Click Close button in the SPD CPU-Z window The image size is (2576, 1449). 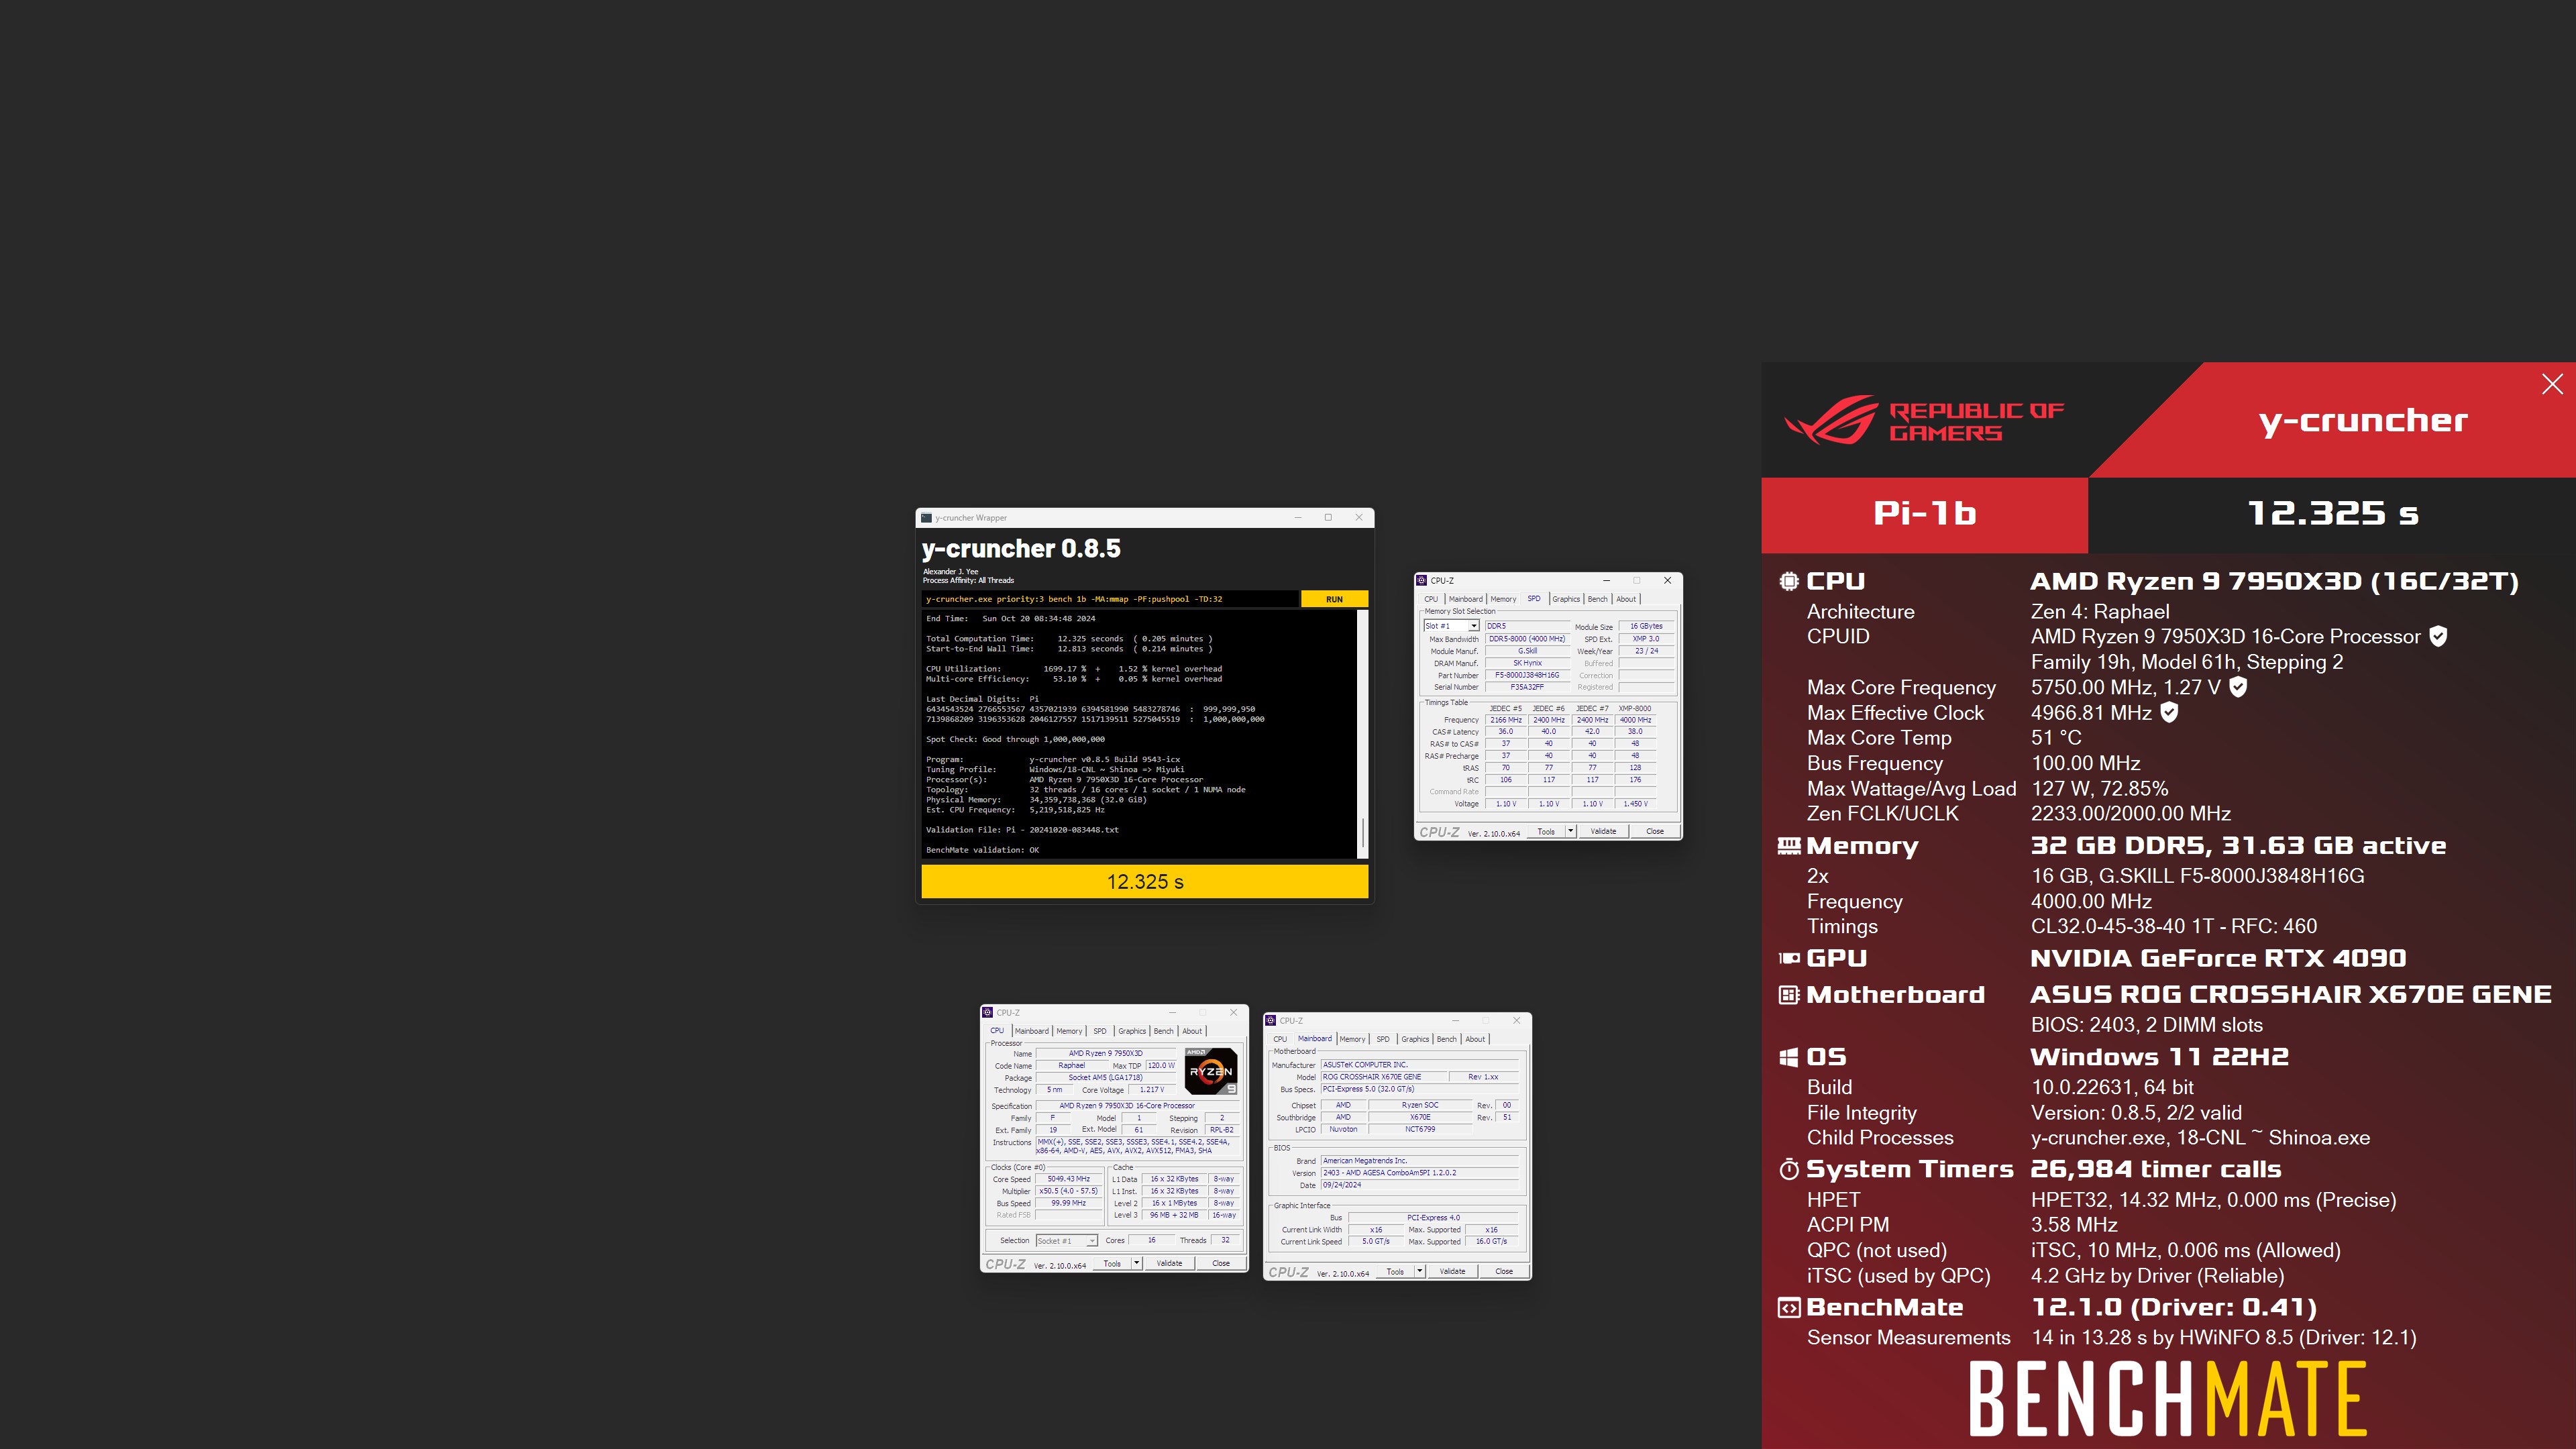[x=1655, y=831]
